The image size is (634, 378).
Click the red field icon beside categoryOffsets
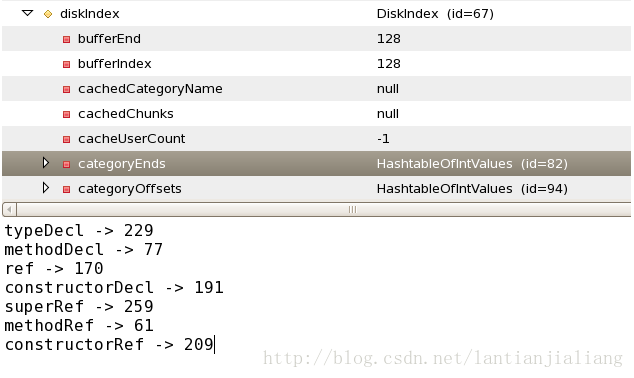coord(66,190)
